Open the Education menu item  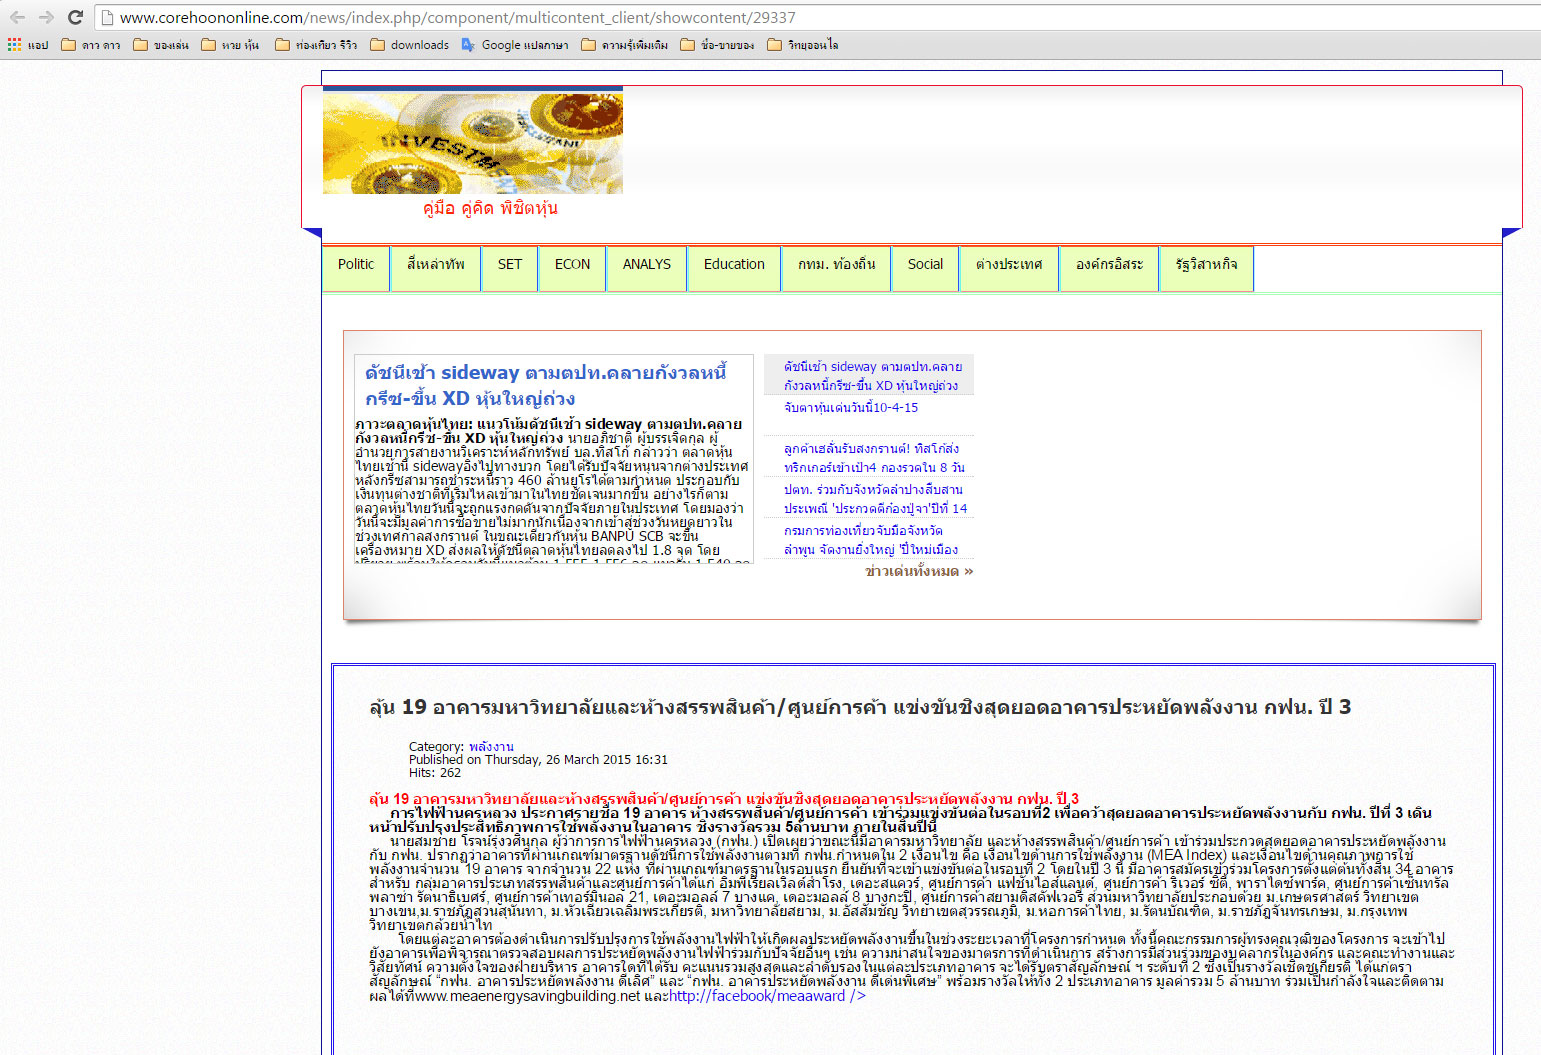pos(733,265)
